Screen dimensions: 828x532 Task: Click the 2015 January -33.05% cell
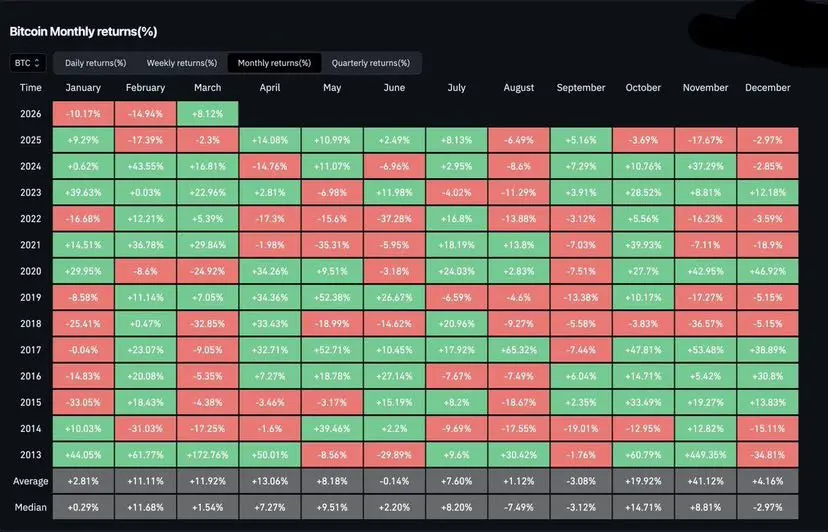pos(83,402)
